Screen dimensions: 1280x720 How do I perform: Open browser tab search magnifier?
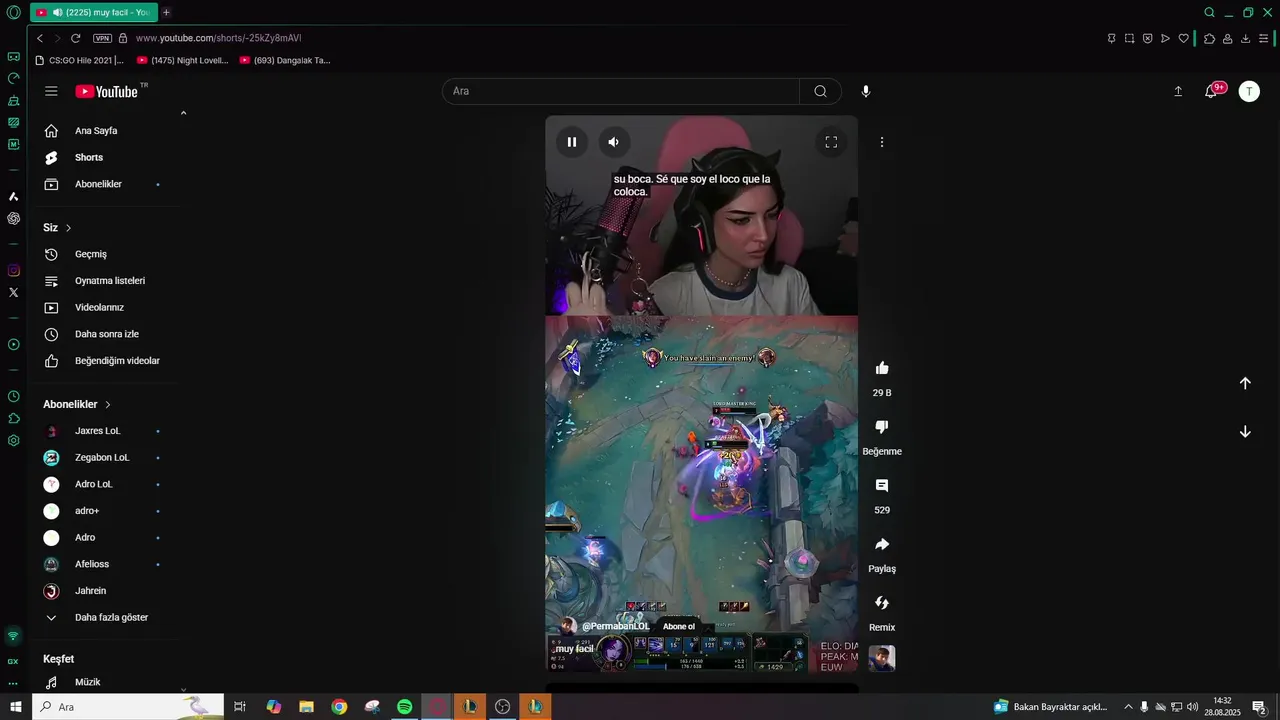point(1209,12)
